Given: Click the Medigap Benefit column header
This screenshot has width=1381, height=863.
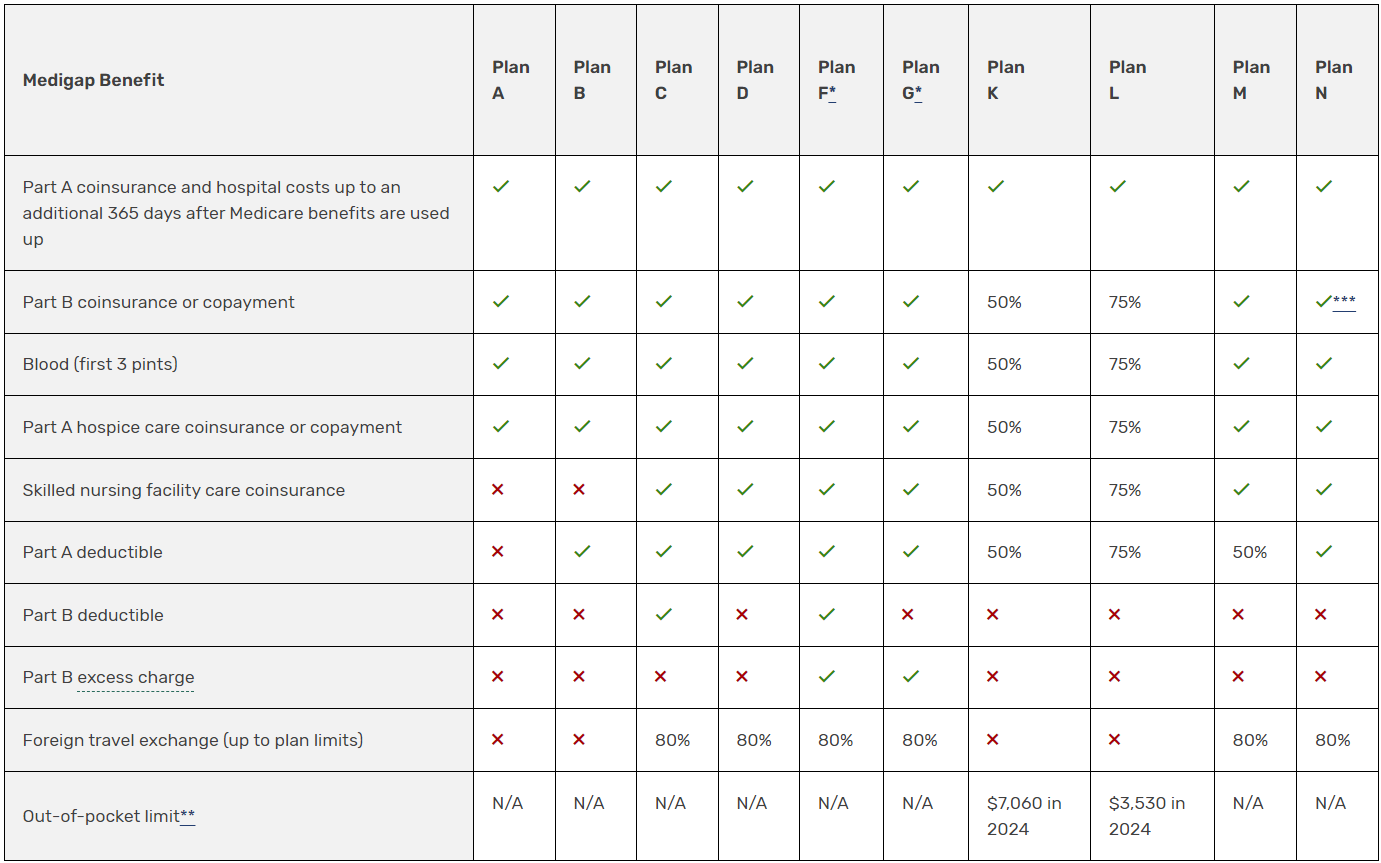Looking at the screenshot, I should [x=94, y=80].
